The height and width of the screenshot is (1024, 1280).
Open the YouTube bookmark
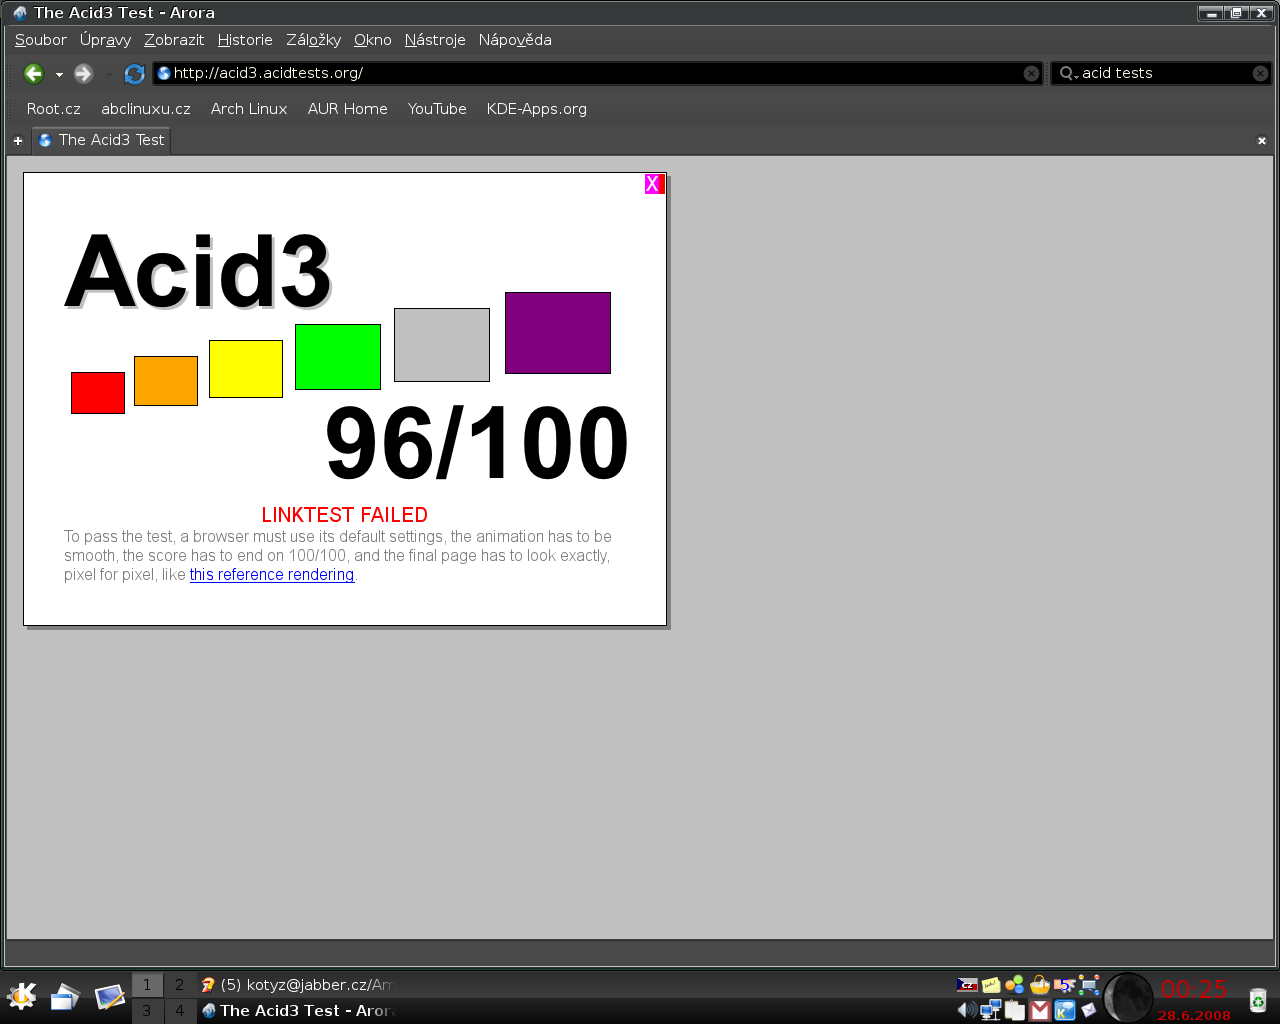[437, 109]
